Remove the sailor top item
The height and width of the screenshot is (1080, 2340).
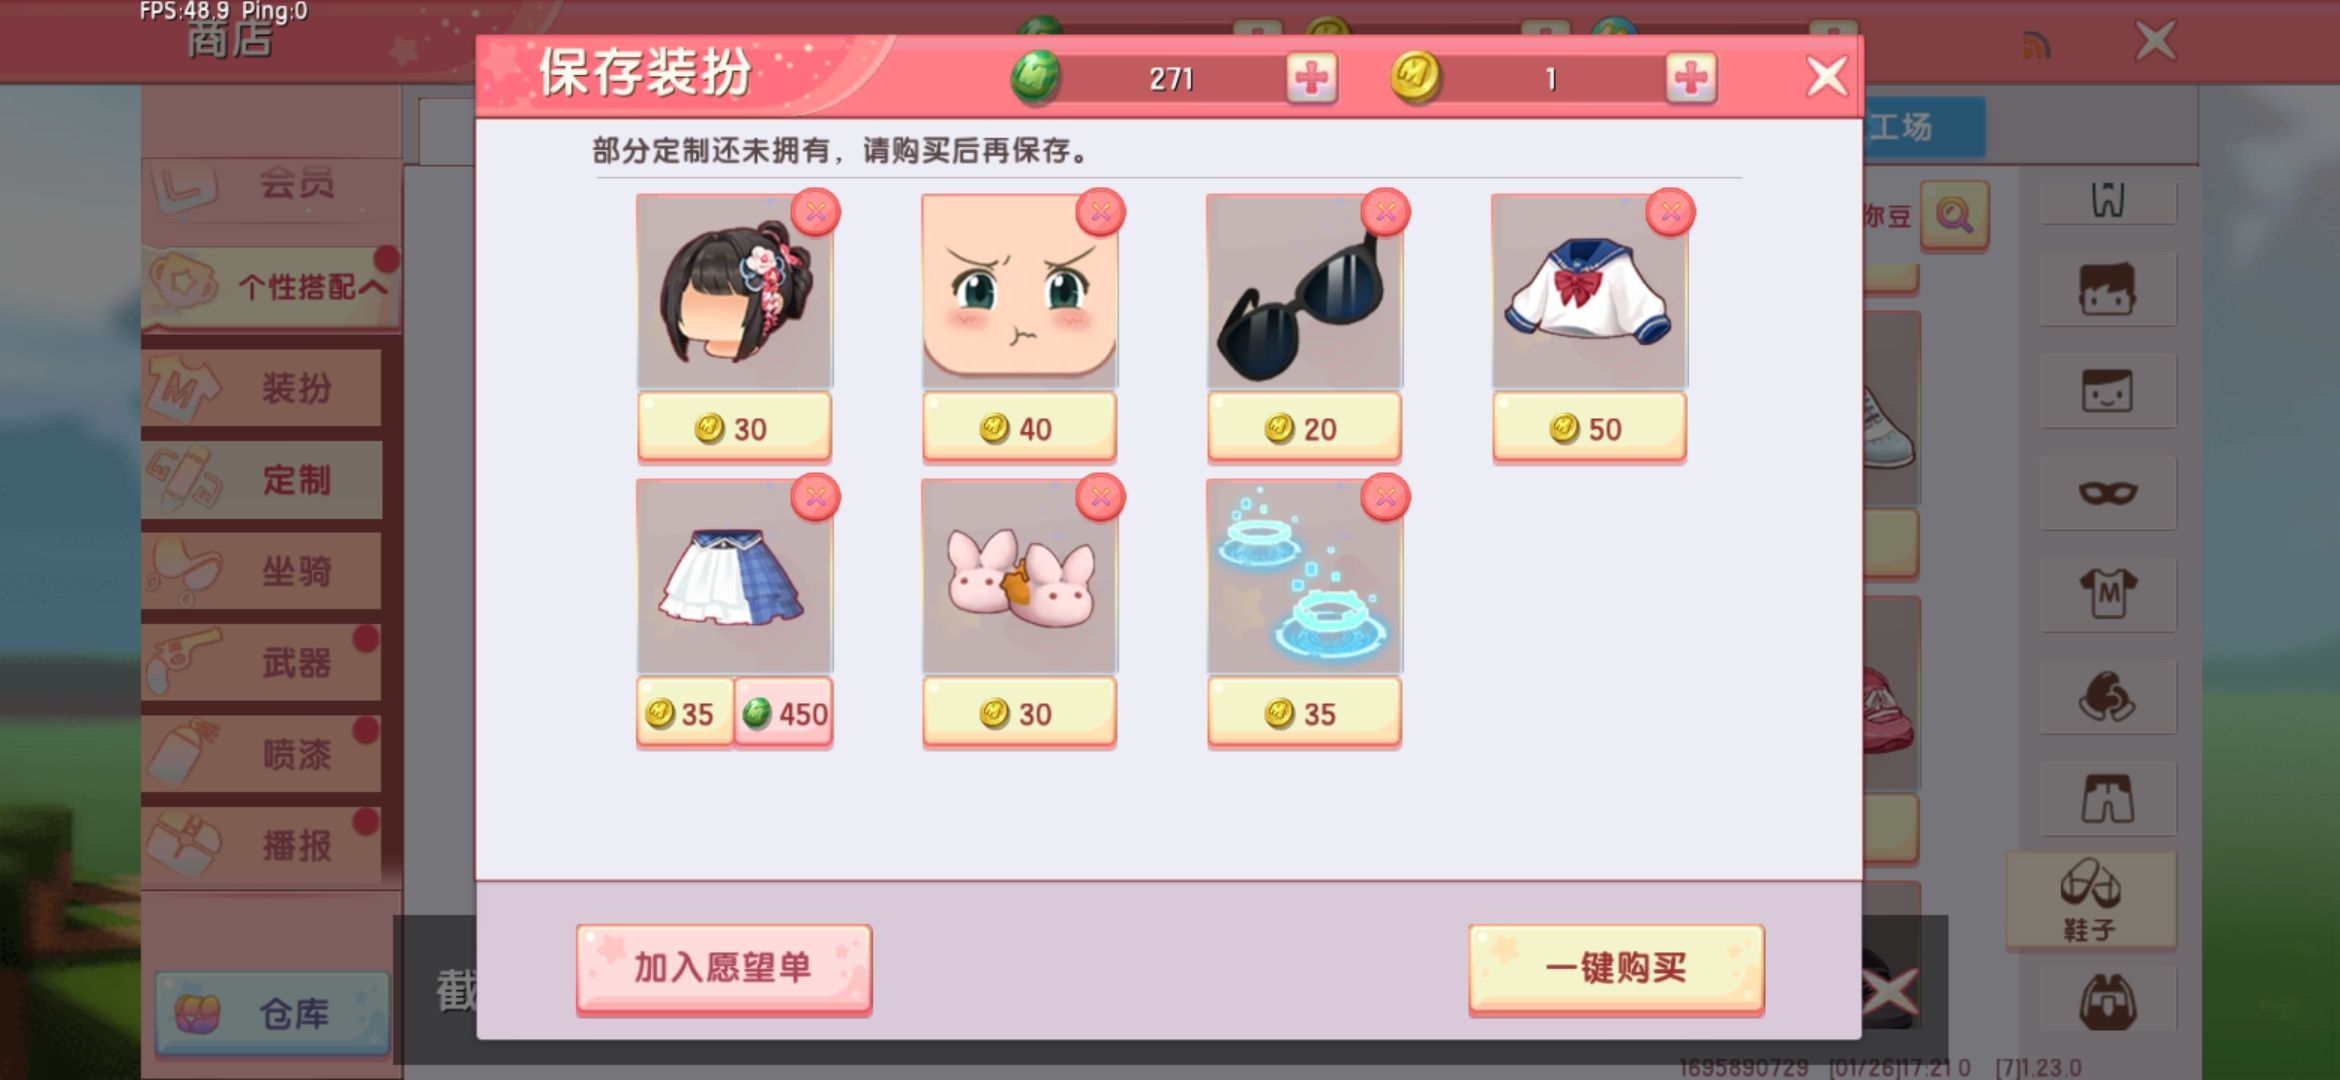[1671, 212]
